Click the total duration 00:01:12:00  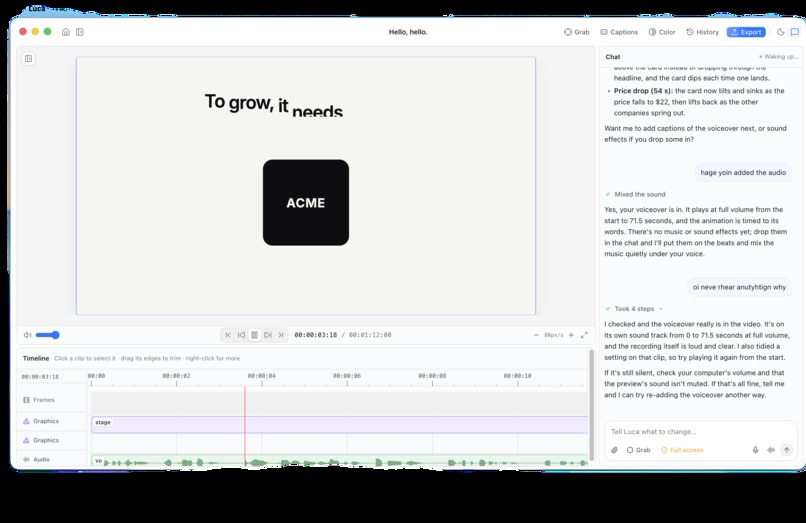click(370, 335)
